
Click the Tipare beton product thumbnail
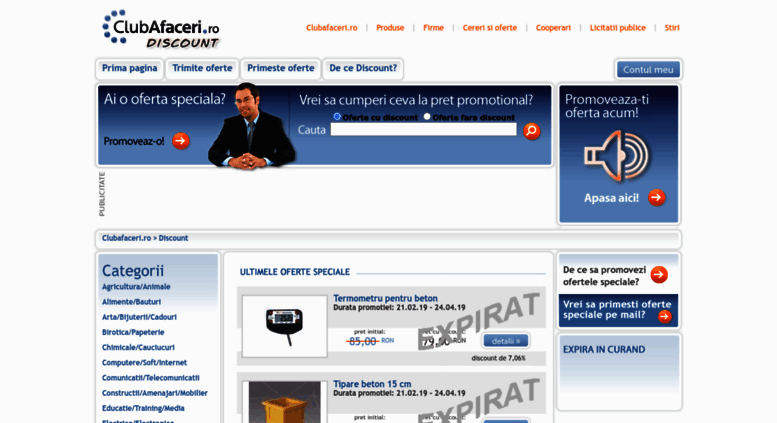click(x=284, y=402)
